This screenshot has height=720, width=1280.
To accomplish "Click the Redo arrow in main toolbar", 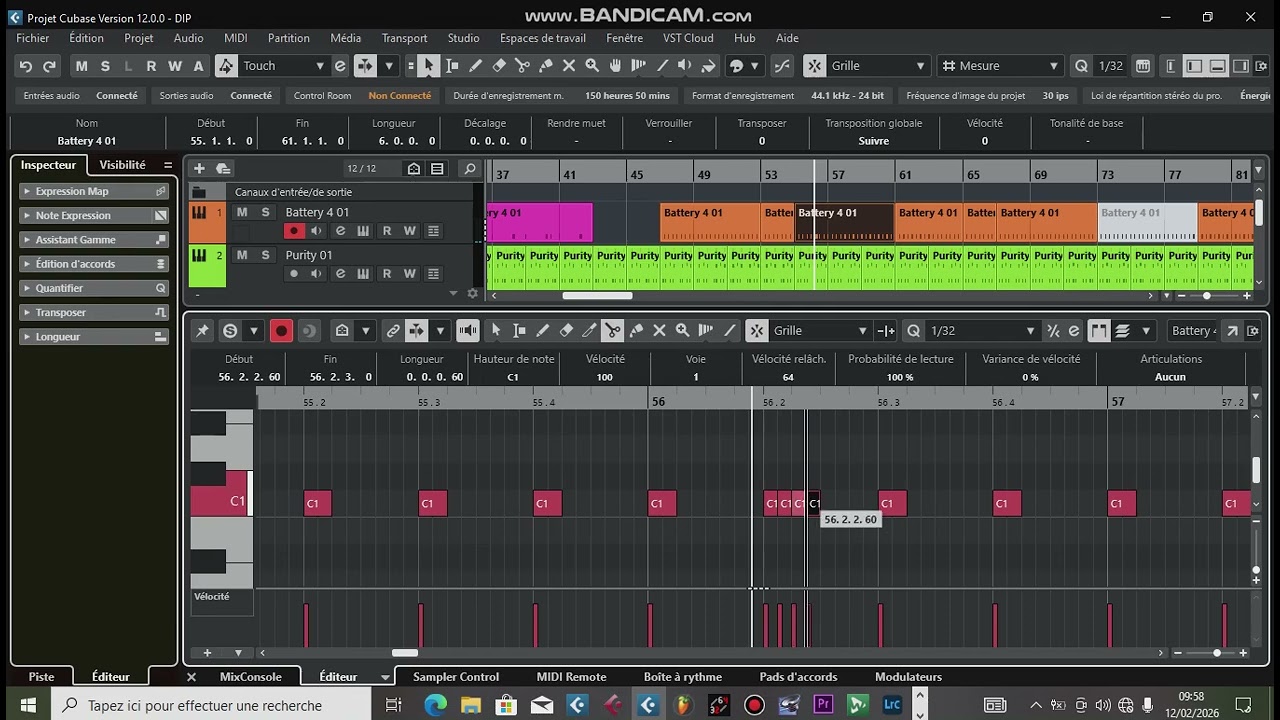I will 49,66.
